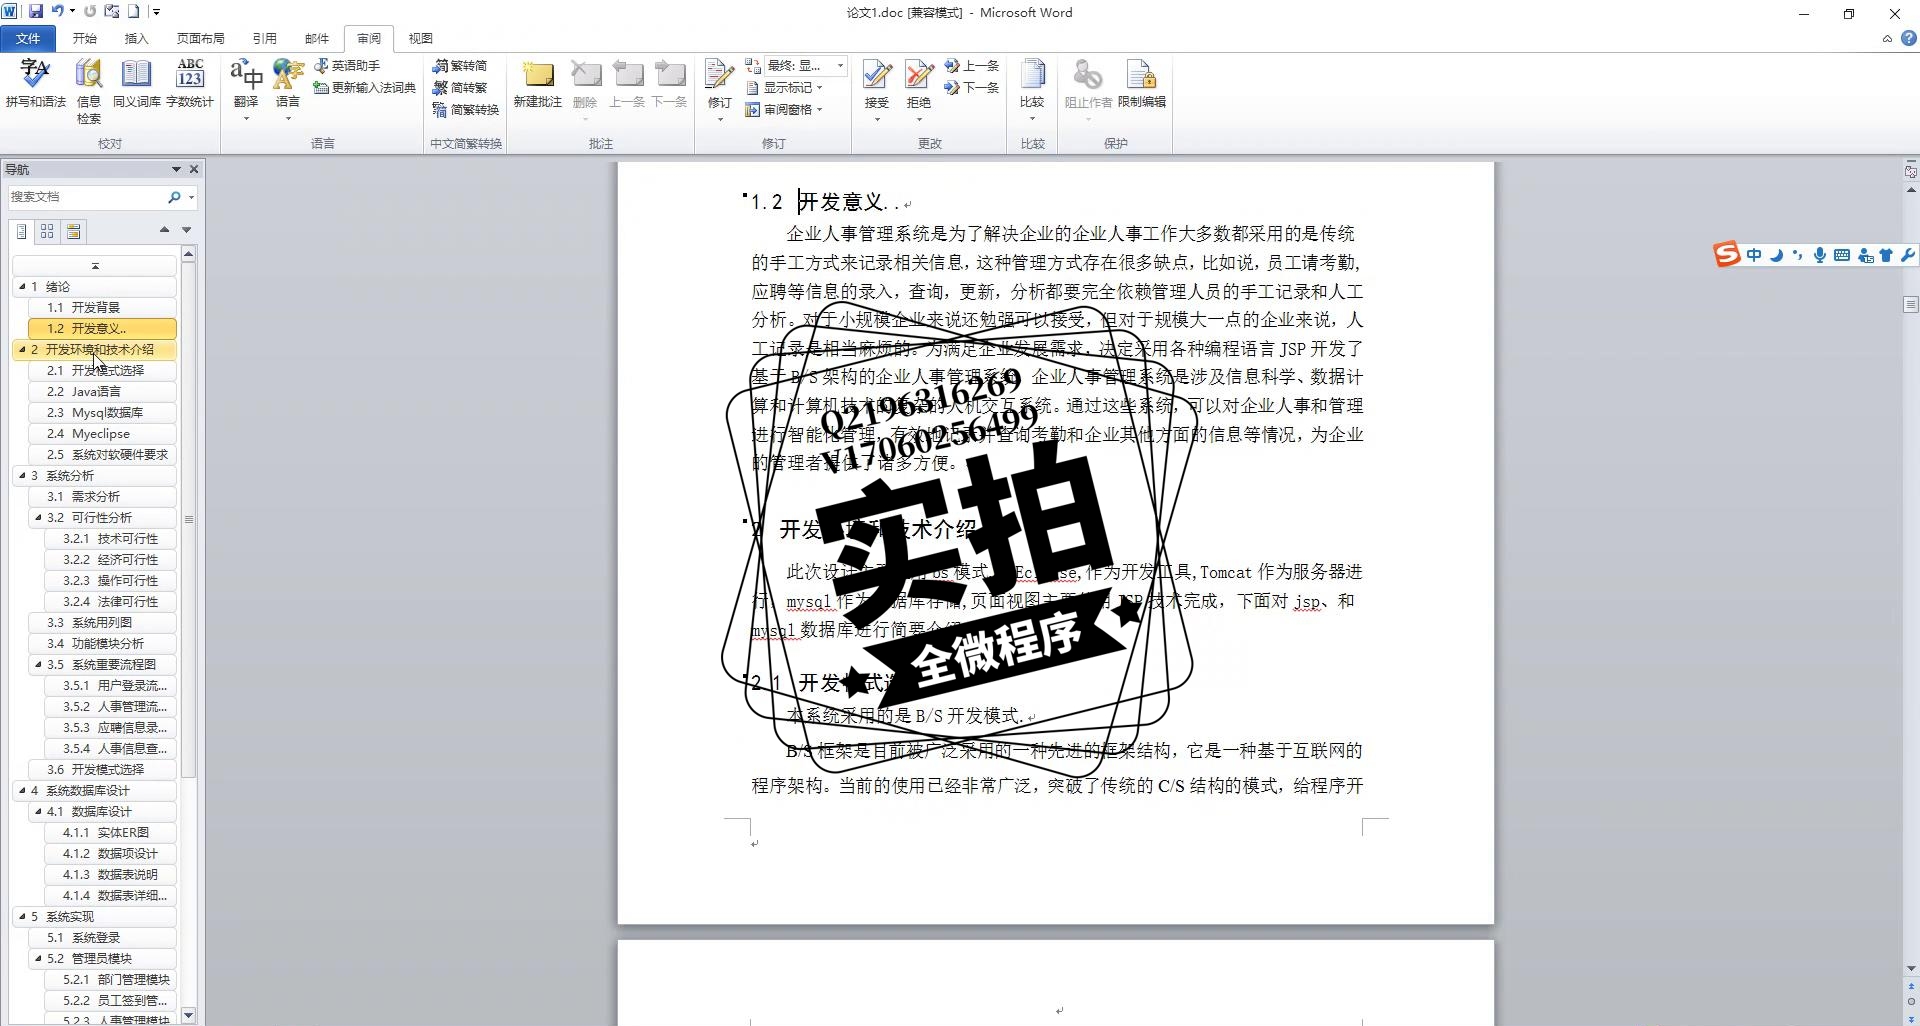
Task: Browse headings view in navigation pane
Action: point(21,231)
